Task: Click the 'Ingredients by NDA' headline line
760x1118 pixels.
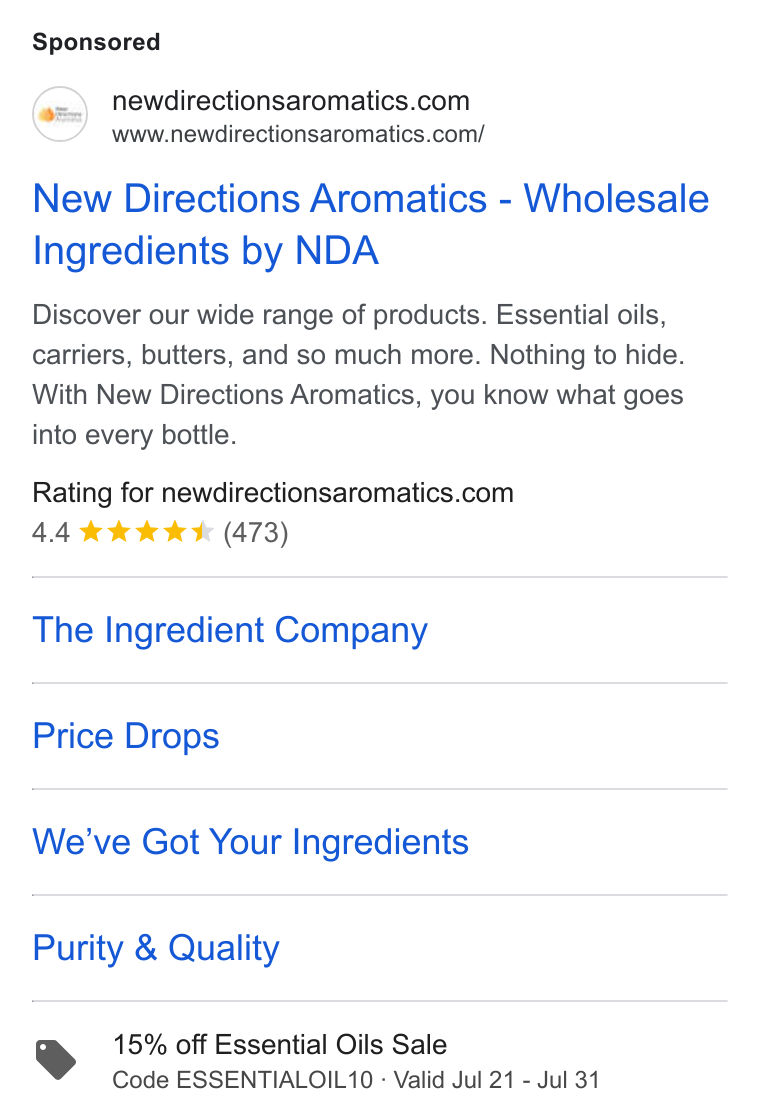Action: point(205,251)
